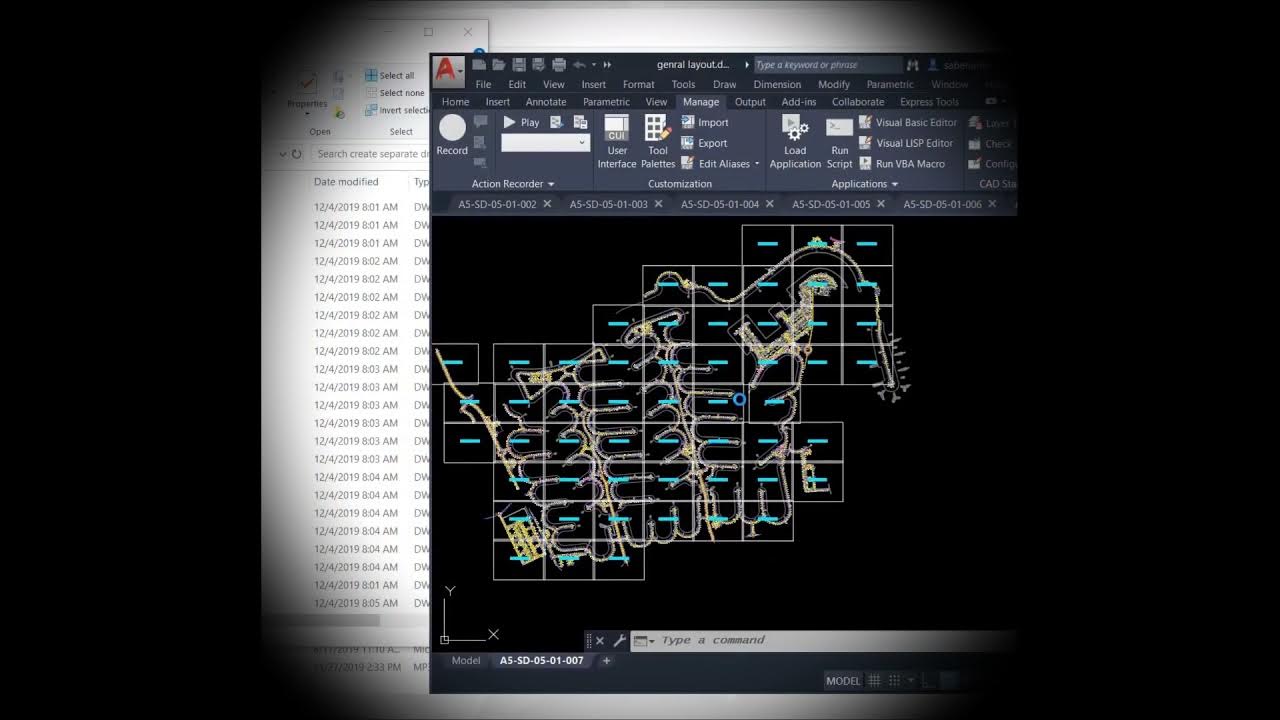Image resolution: width=1280 pixels, height=720 pixels.
Task: Click Import customization button
Action: tap(705, 122)
